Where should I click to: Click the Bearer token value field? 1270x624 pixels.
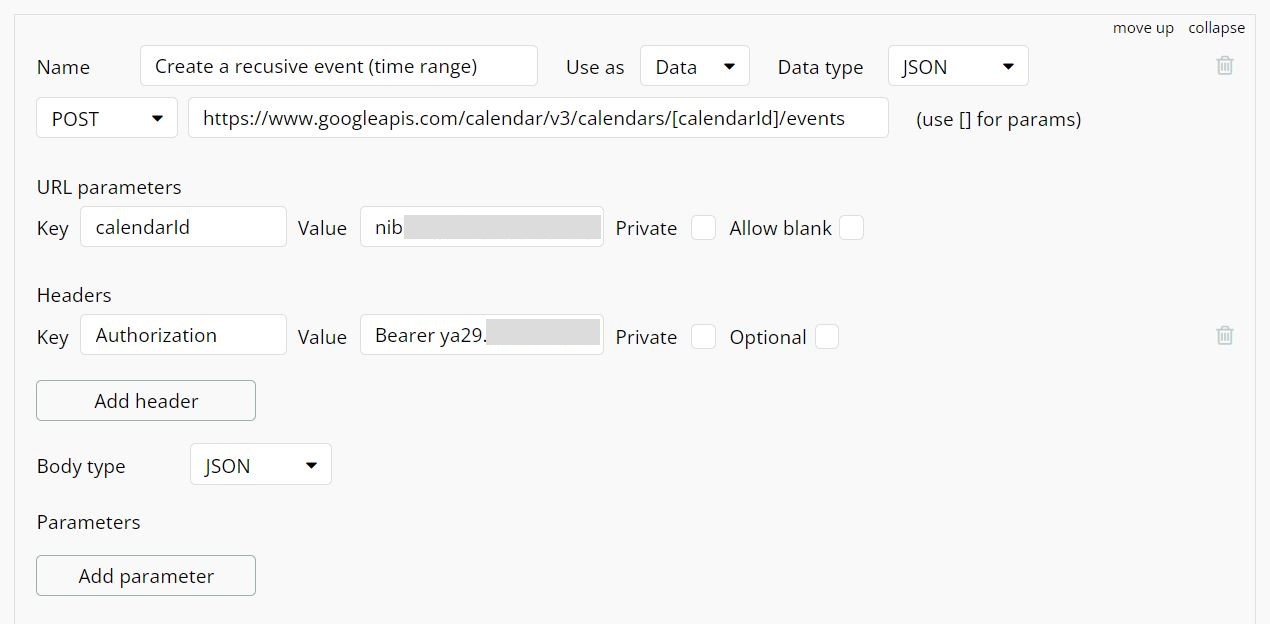point(481,335)
